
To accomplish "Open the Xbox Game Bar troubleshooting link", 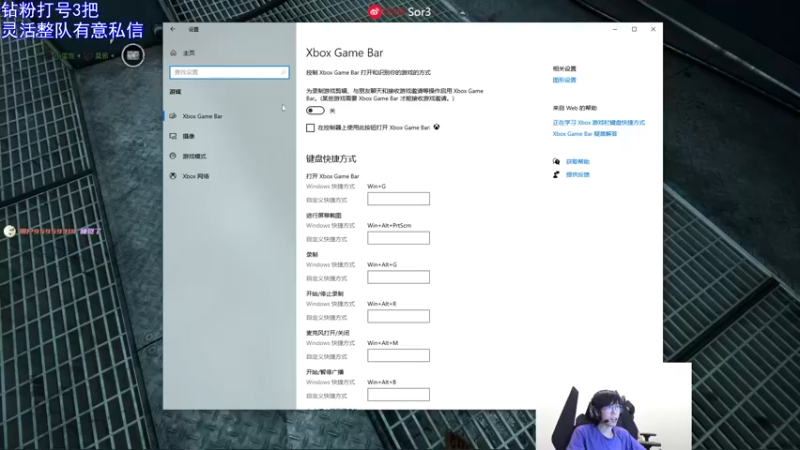I will (585, 134).
